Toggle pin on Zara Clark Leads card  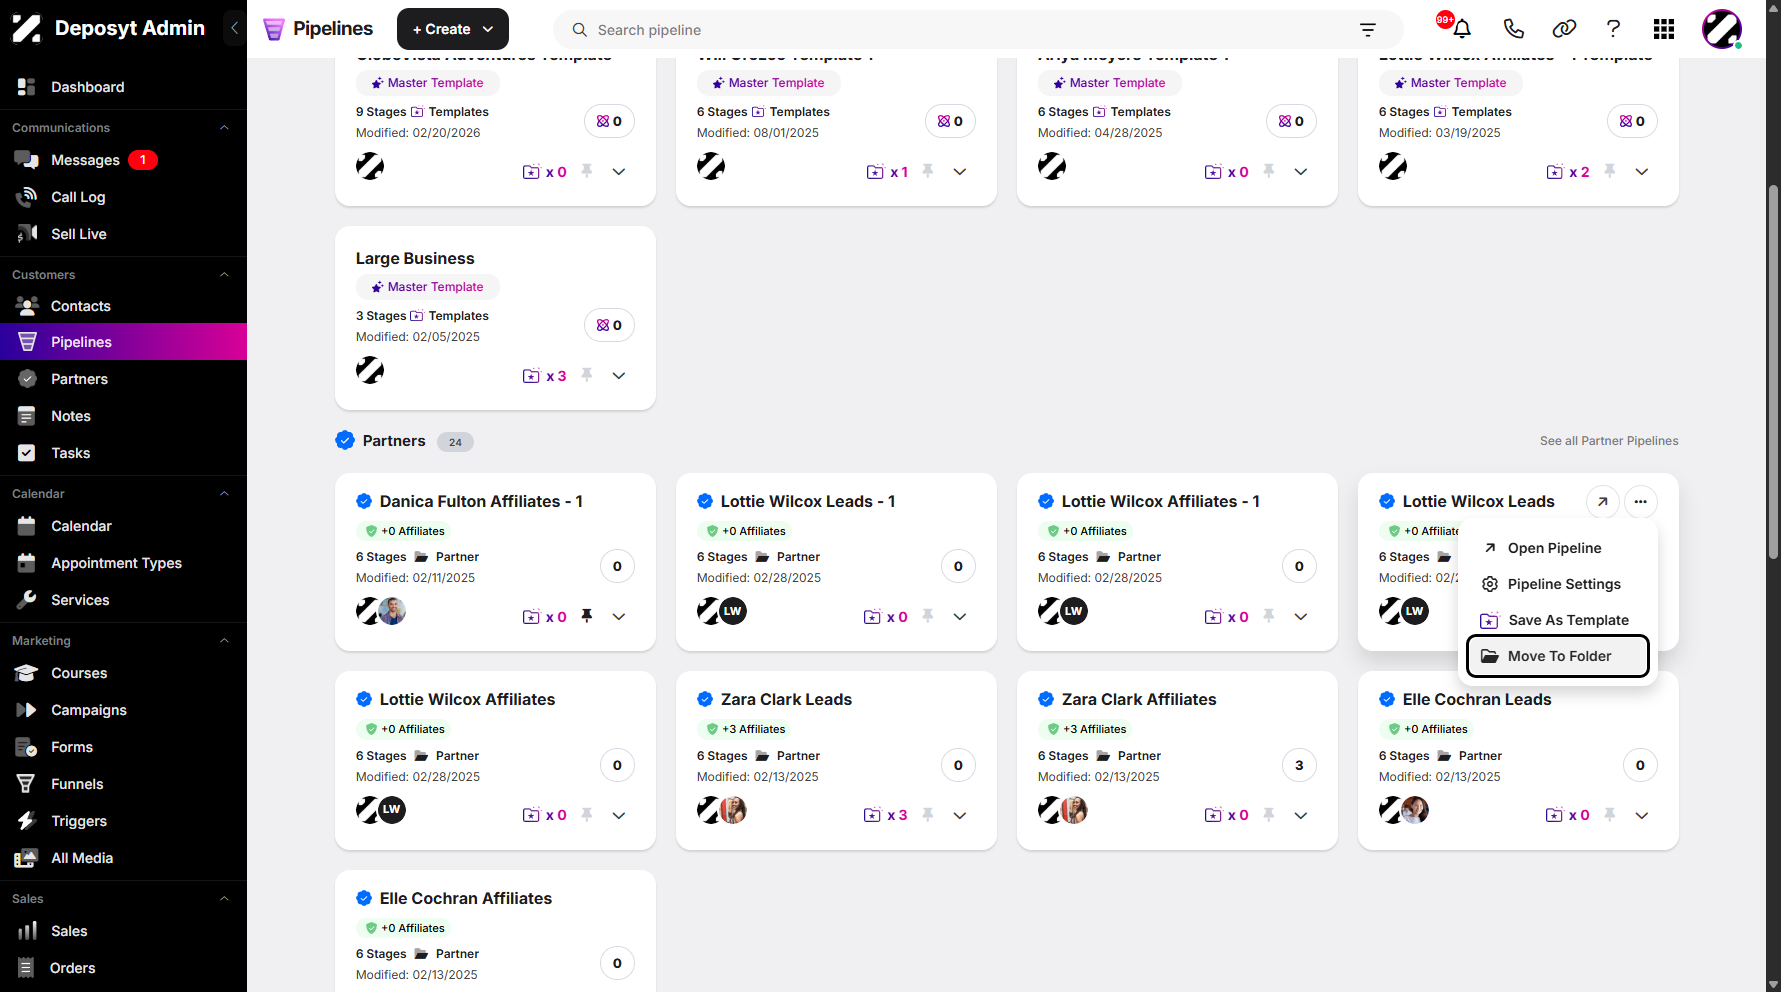tap(928, 815)
